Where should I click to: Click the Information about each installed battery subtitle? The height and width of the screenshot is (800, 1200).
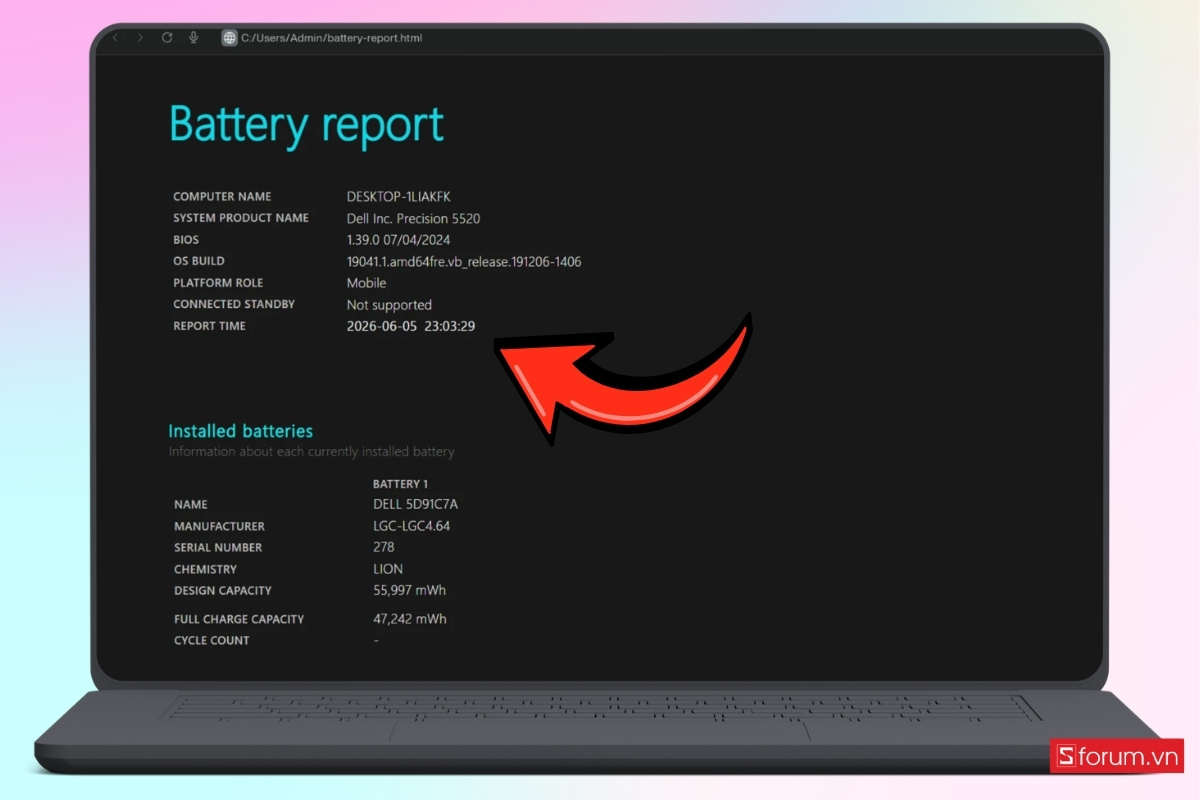311,452
